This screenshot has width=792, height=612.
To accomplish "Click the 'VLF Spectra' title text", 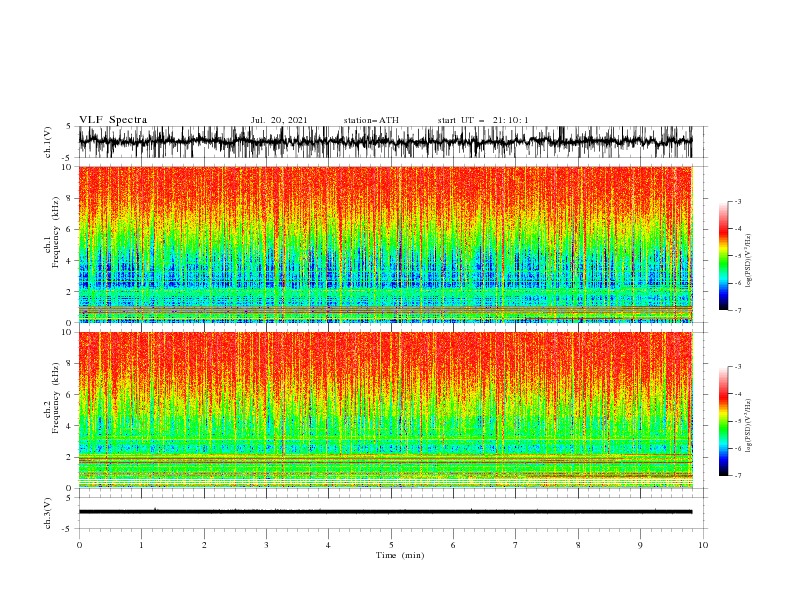I will point(113,120).
